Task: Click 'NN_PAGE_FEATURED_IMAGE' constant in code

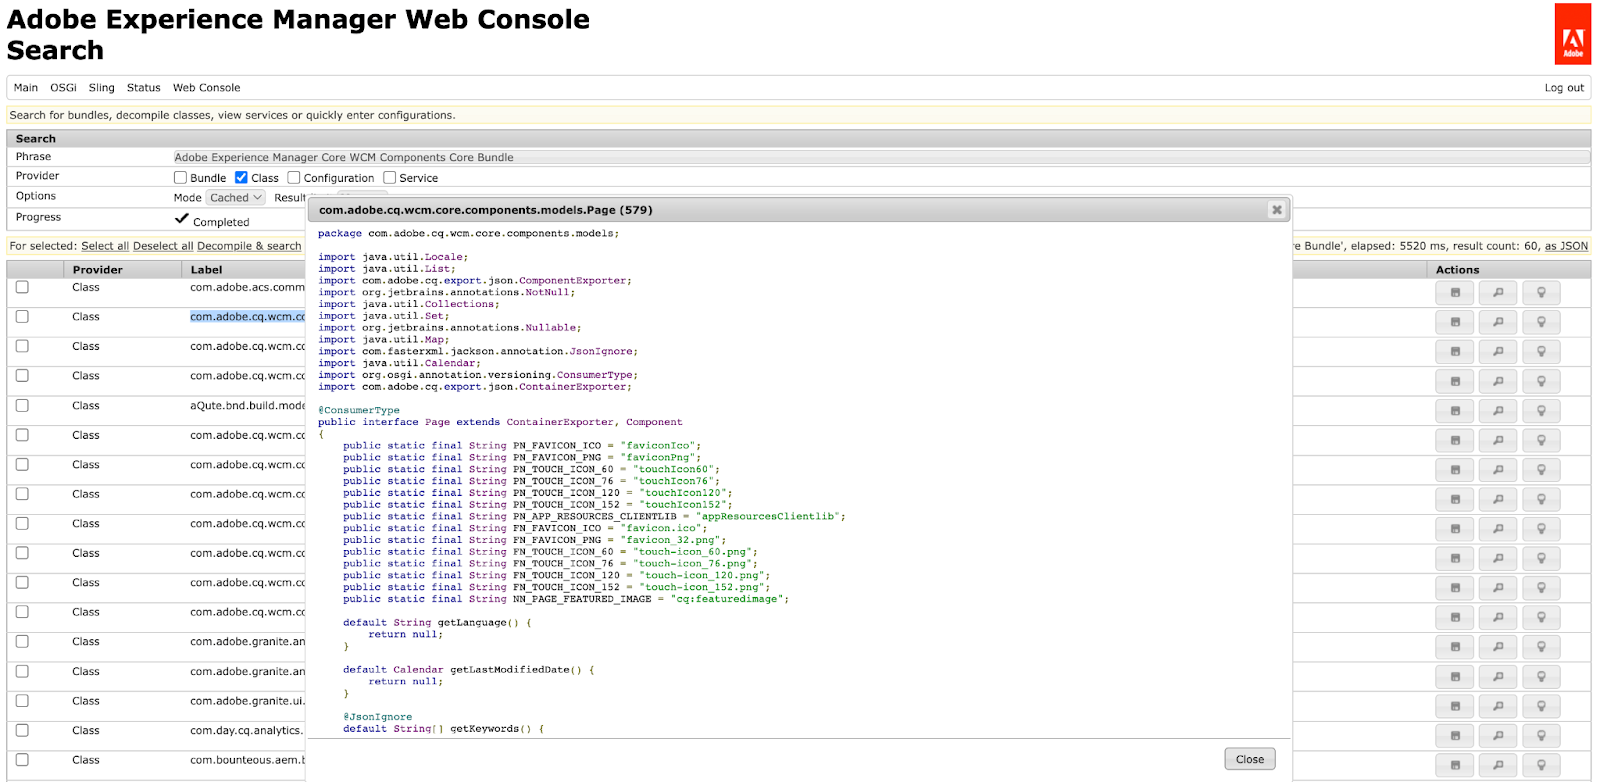Action: 582,599
